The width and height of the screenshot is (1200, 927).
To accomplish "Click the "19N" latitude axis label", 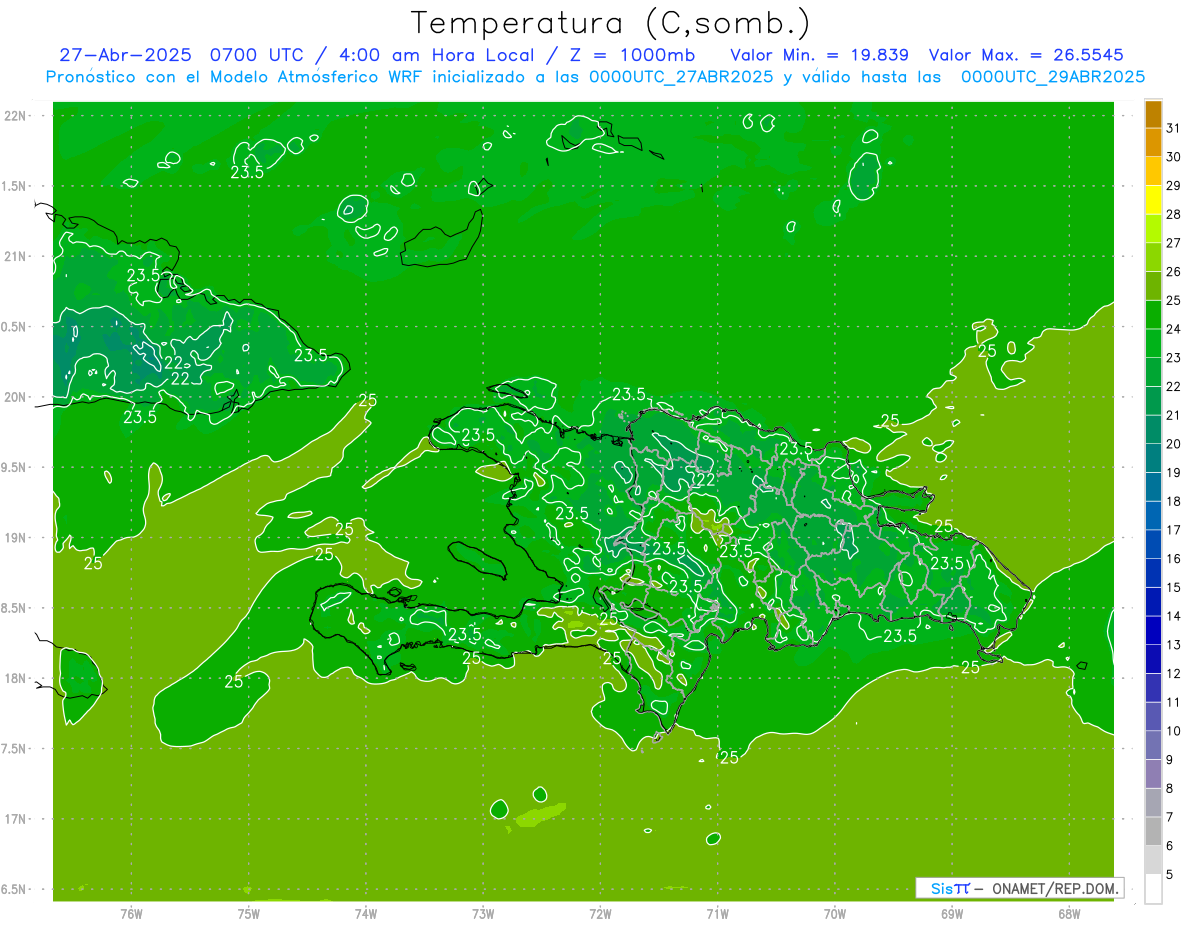I will tap(15, 538).
